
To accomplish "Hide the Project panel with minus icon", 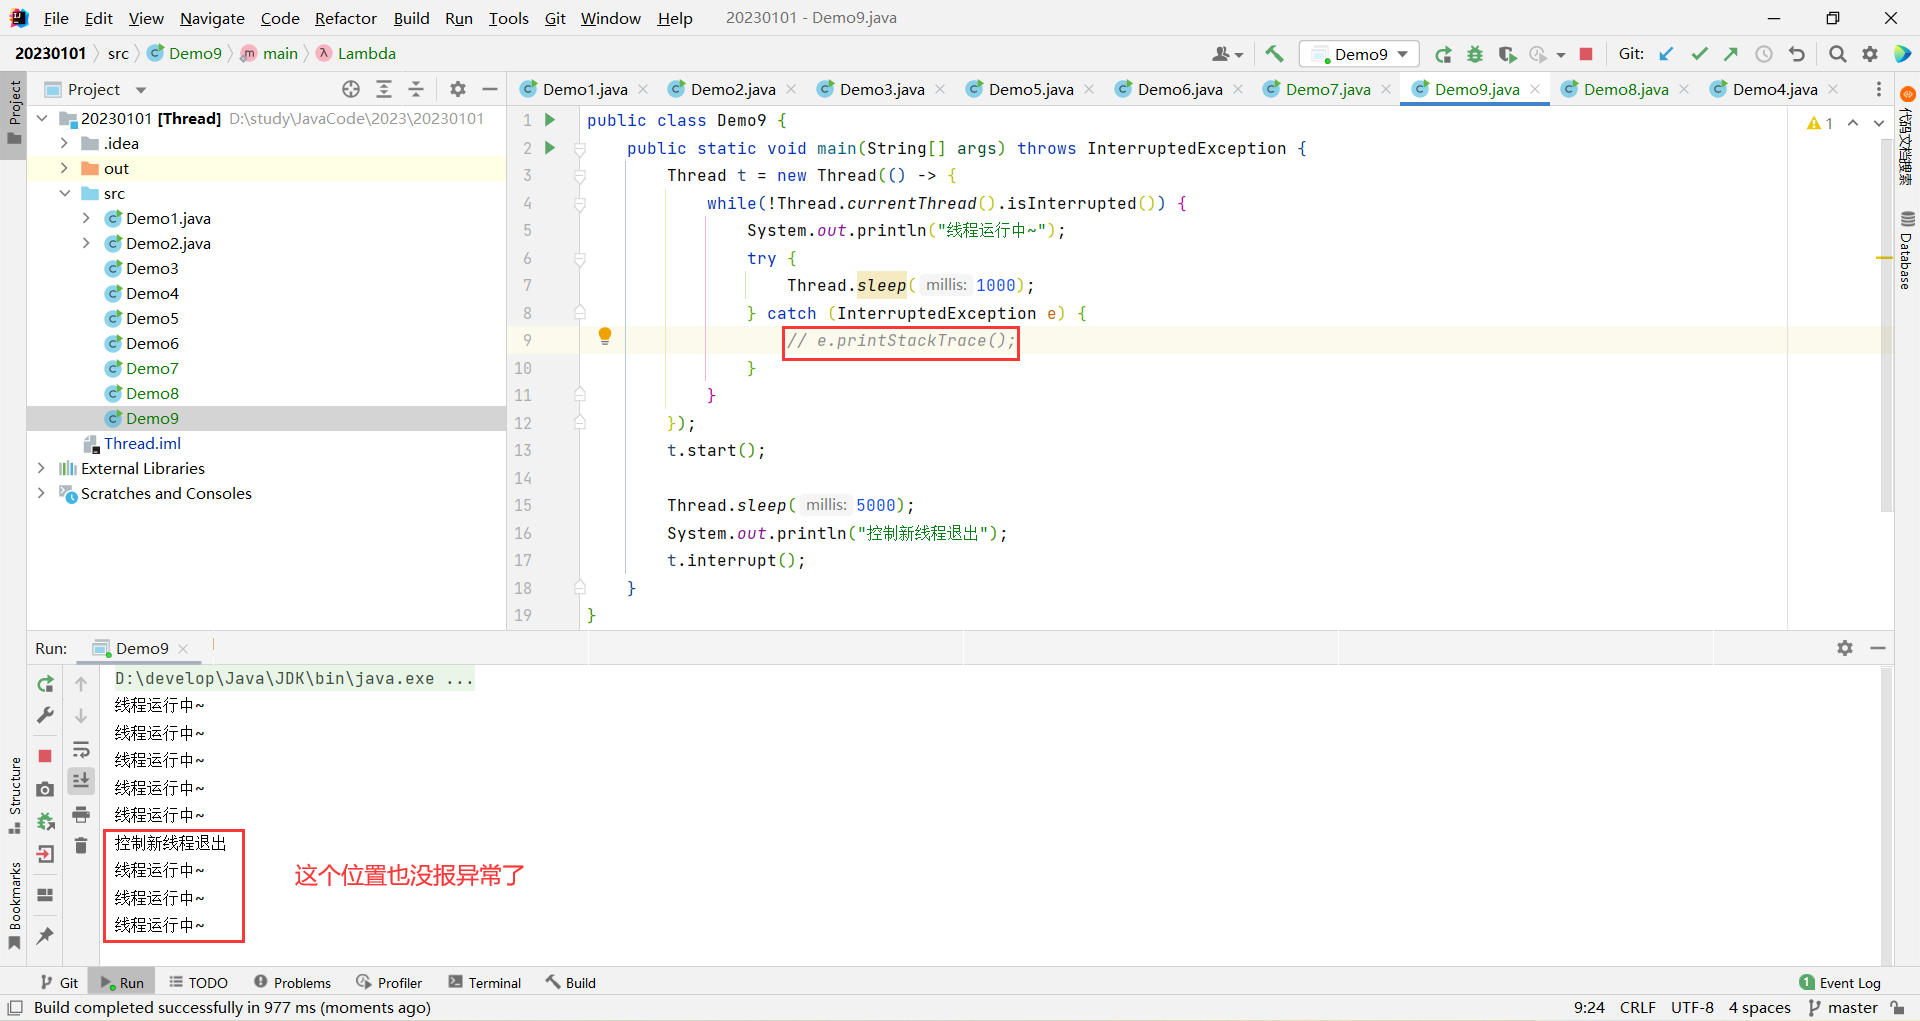I will 490,89.
